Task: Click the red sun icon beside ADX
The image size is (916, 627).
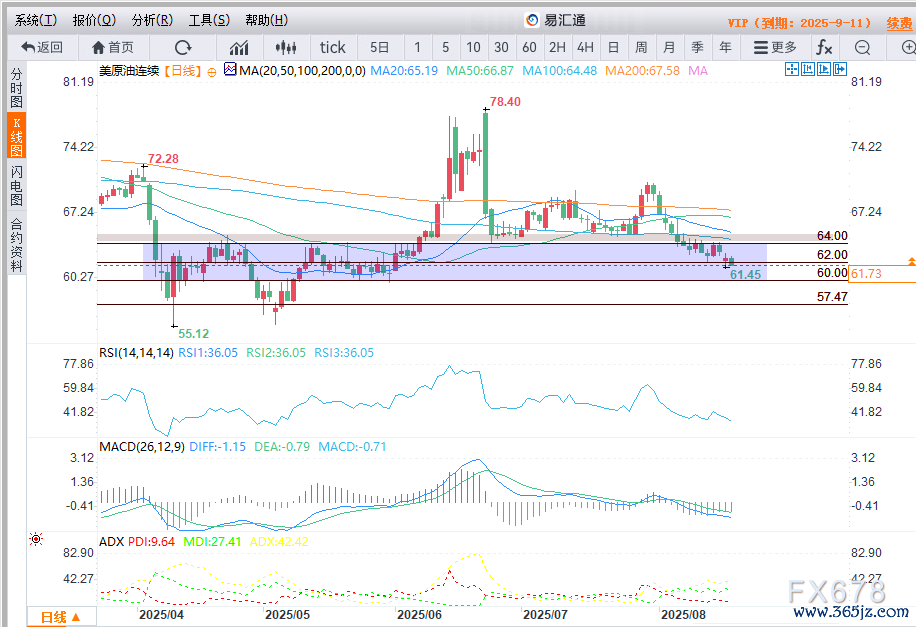Action: pos(36,539)
